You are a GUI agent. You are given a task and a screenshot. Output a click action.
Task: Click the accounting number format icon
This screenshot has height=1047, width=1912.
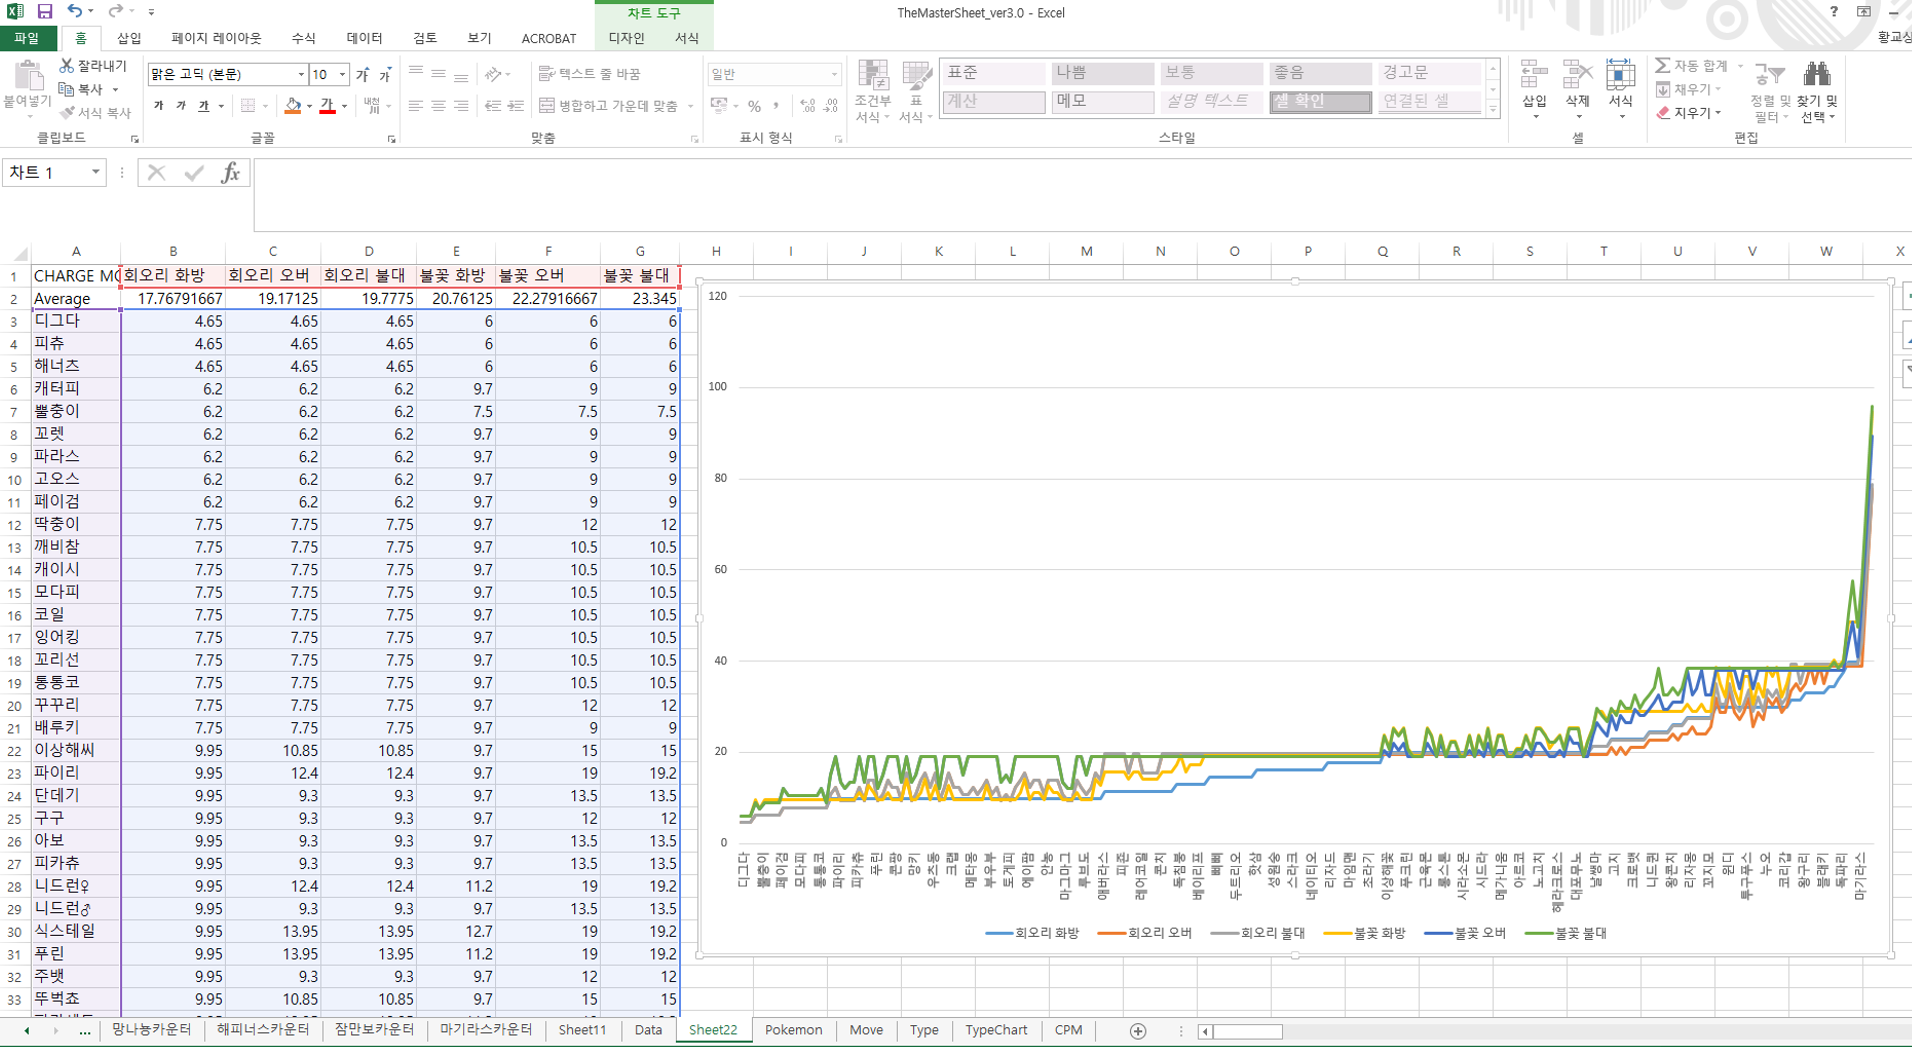pyautogui.click(x=718, y=106)
